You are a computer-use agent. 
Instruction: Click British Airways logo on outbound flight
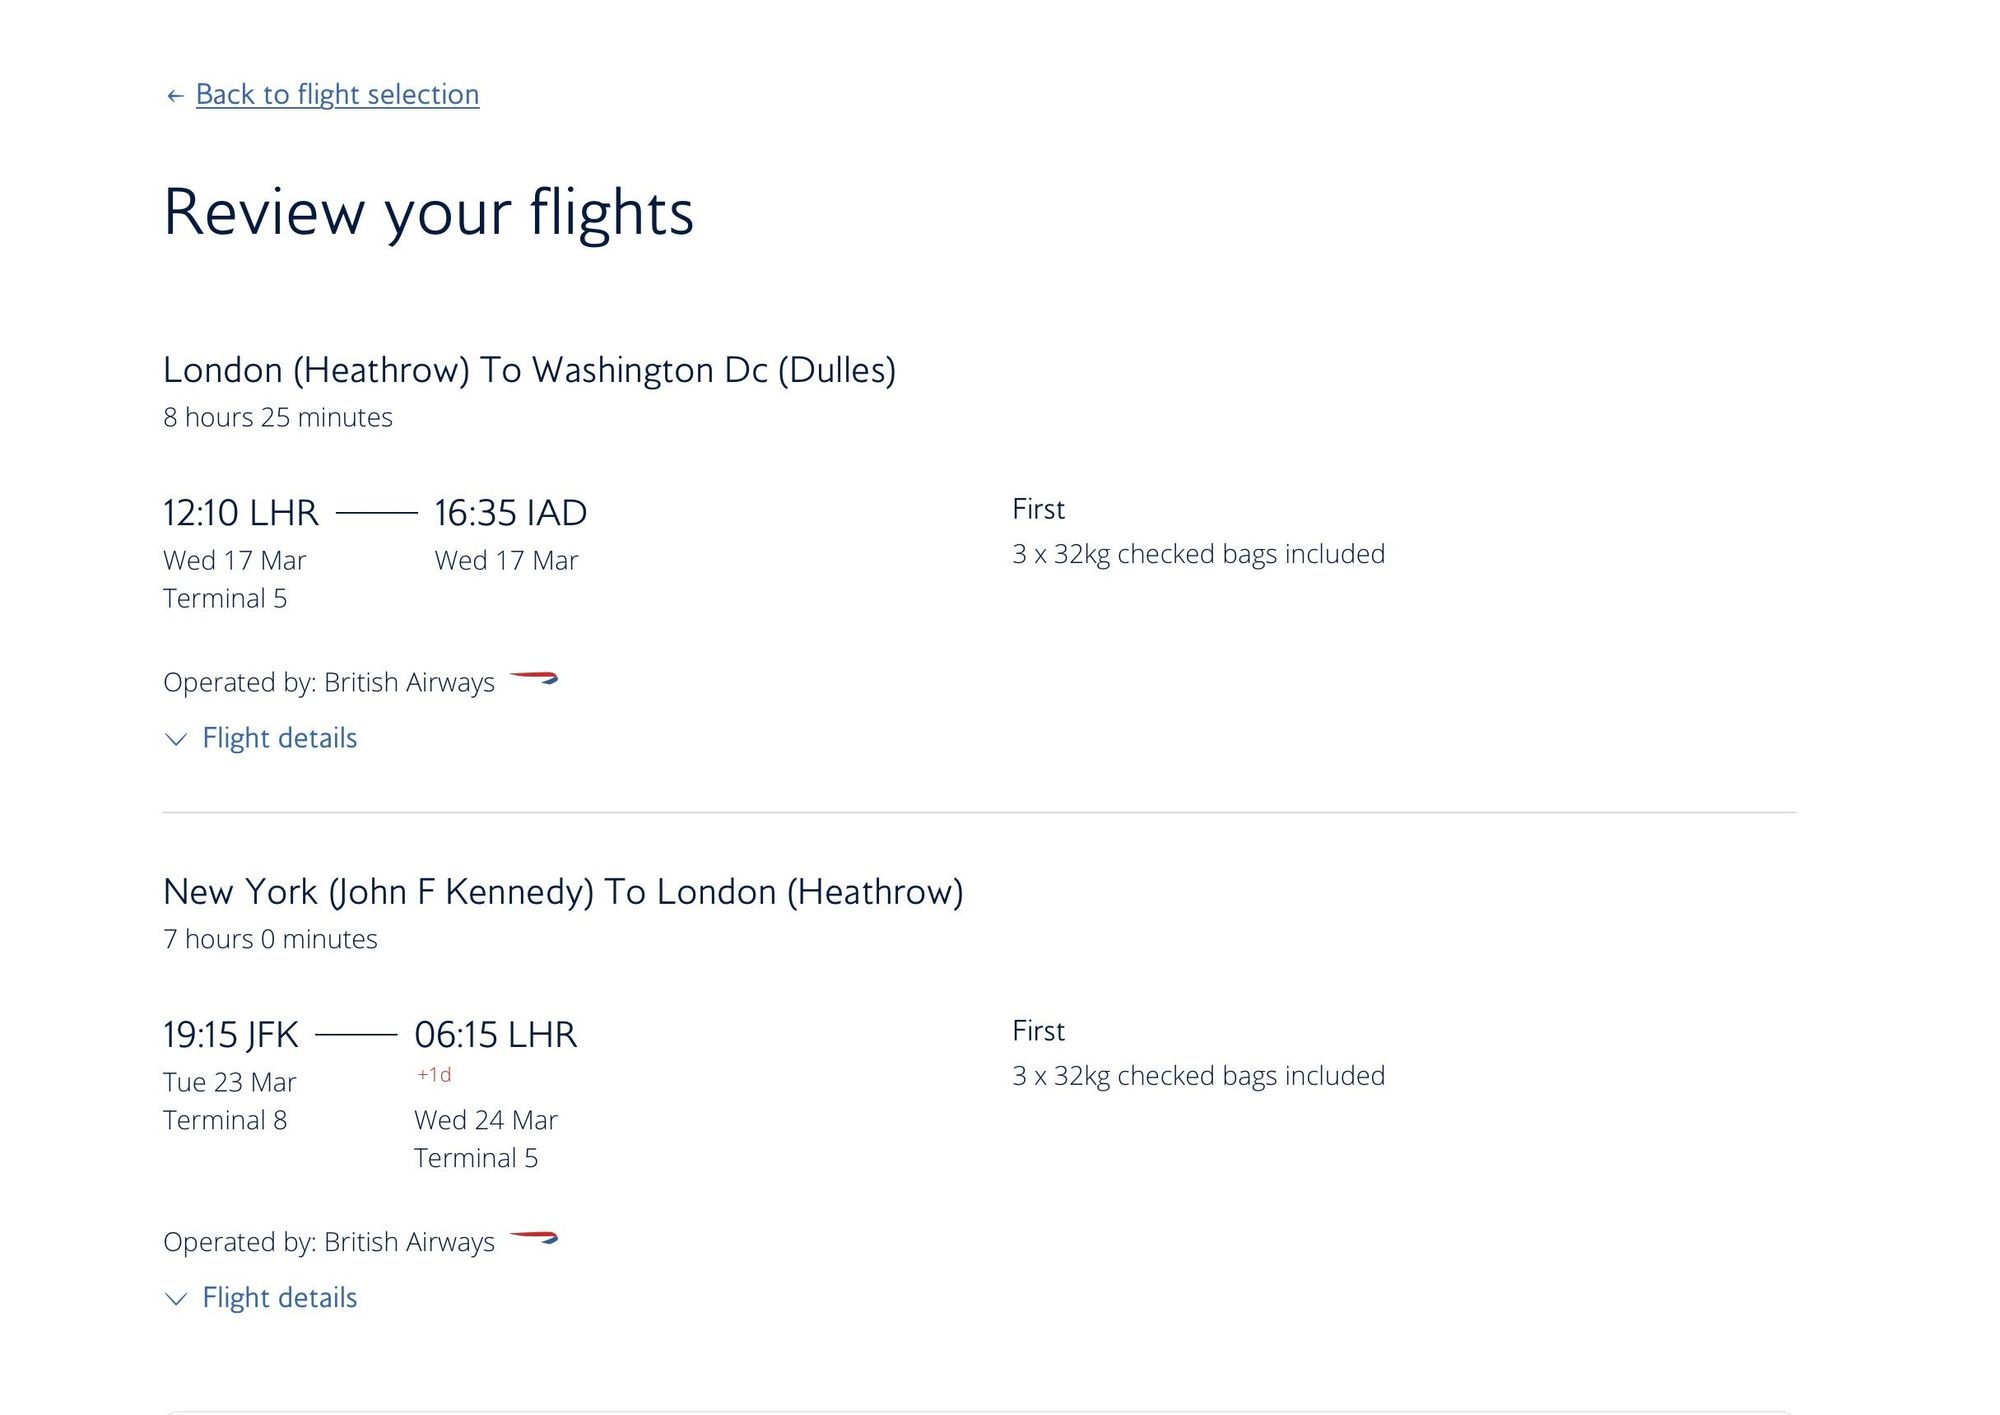534,679
